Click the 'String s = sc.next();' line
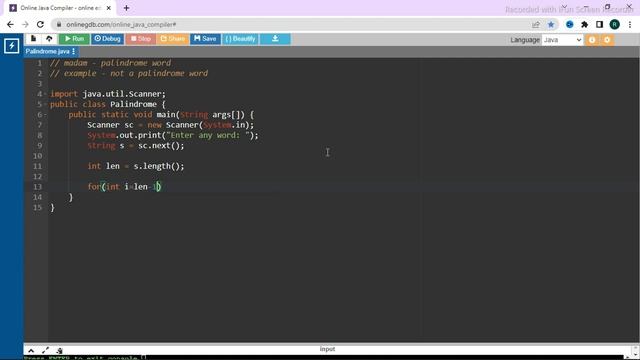Screen dimensions: 640x360 click(x=136, y=145)
